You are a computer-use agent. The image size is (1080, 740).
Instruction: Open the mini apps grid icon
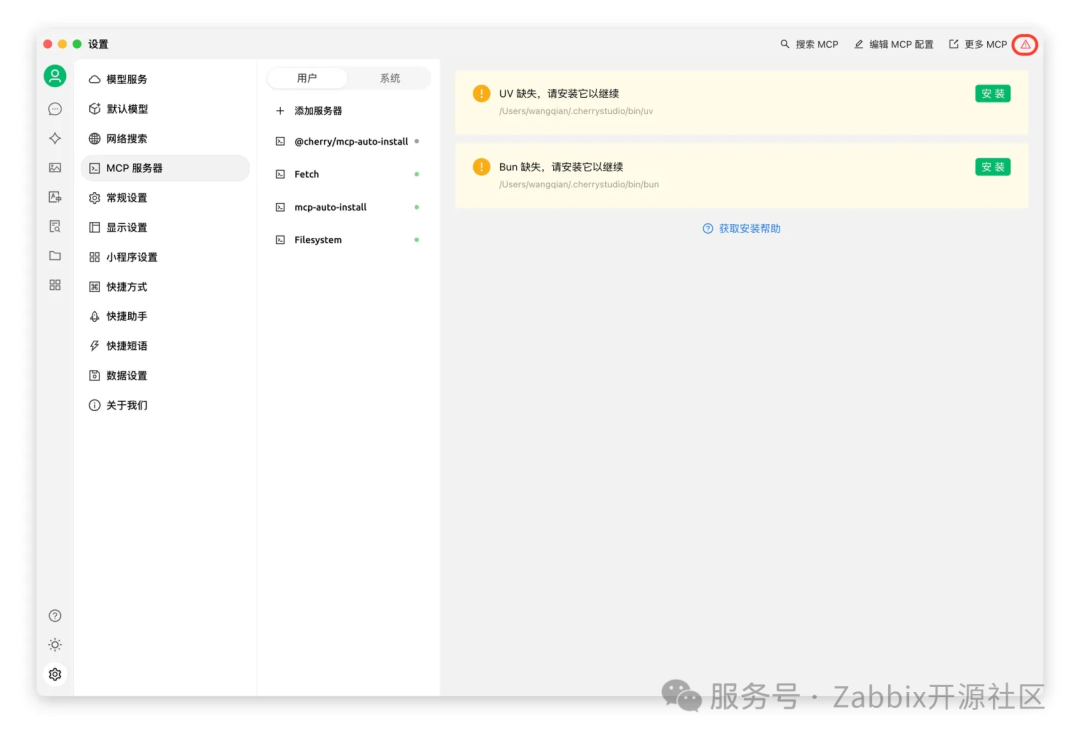tap(55, 286)
